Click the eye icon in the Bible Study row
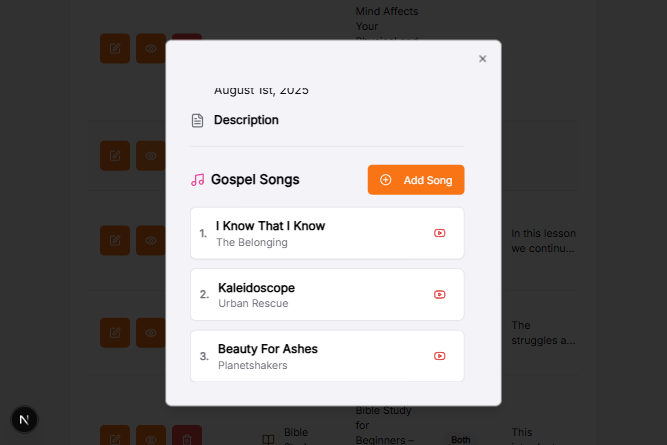Viewport: 667px width, 445px height. 151,435
